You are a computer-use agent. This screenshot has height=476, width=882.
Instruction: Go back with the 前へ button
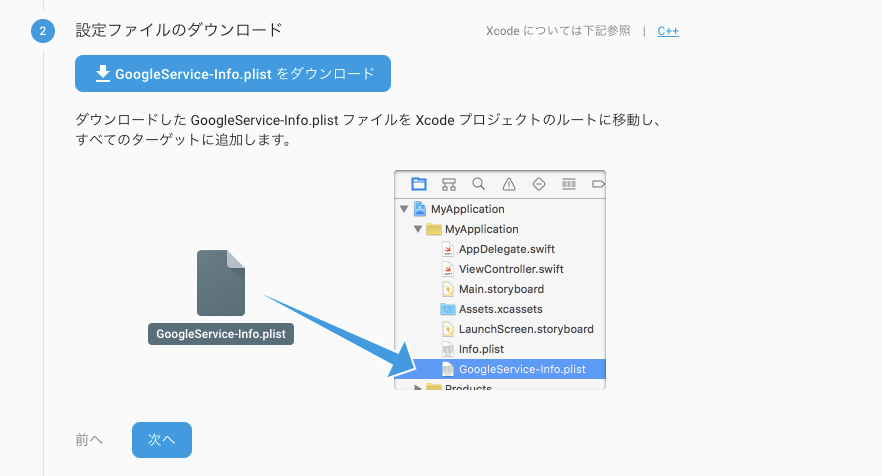pyautogui.click(x=89, y=439)
